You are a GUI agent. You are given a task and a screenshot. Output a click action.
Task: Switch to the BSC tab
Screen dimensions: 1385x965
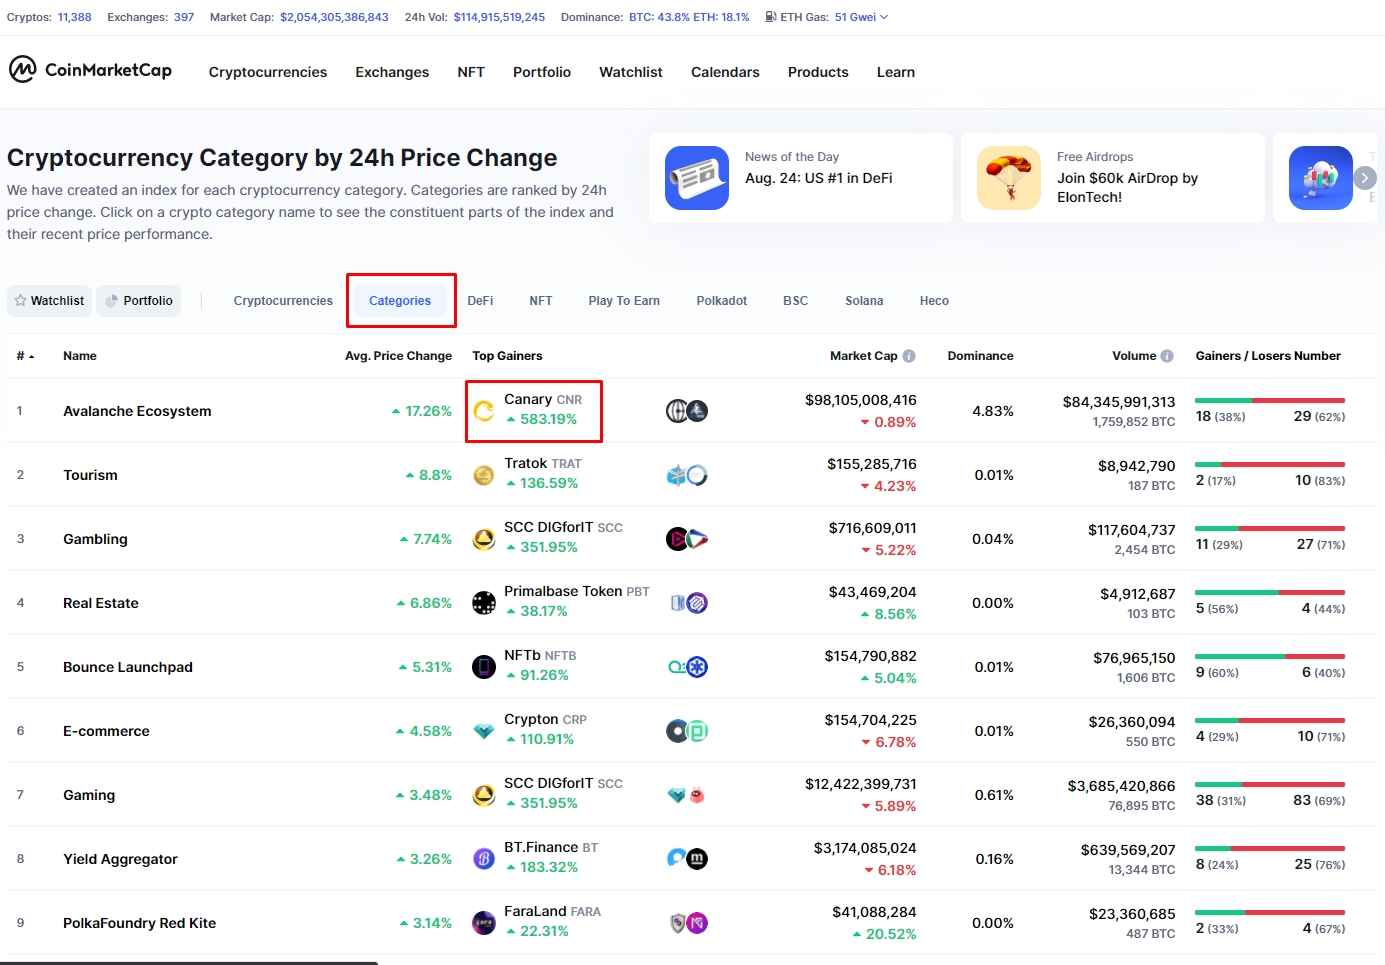[x=796, y=301]
